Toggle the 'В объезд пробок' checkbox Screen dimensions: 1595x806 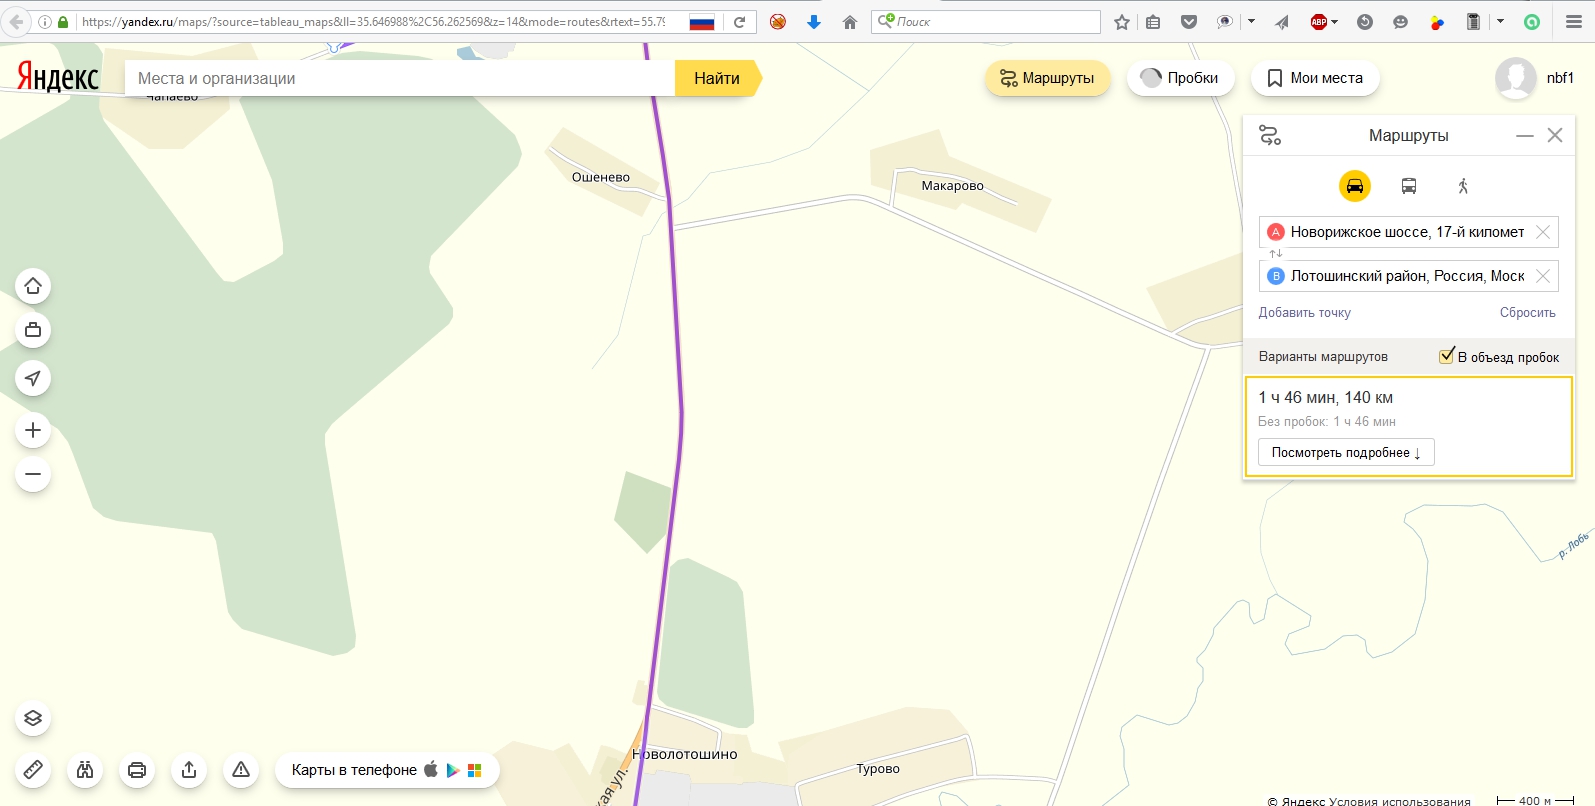pos(1446,356)
